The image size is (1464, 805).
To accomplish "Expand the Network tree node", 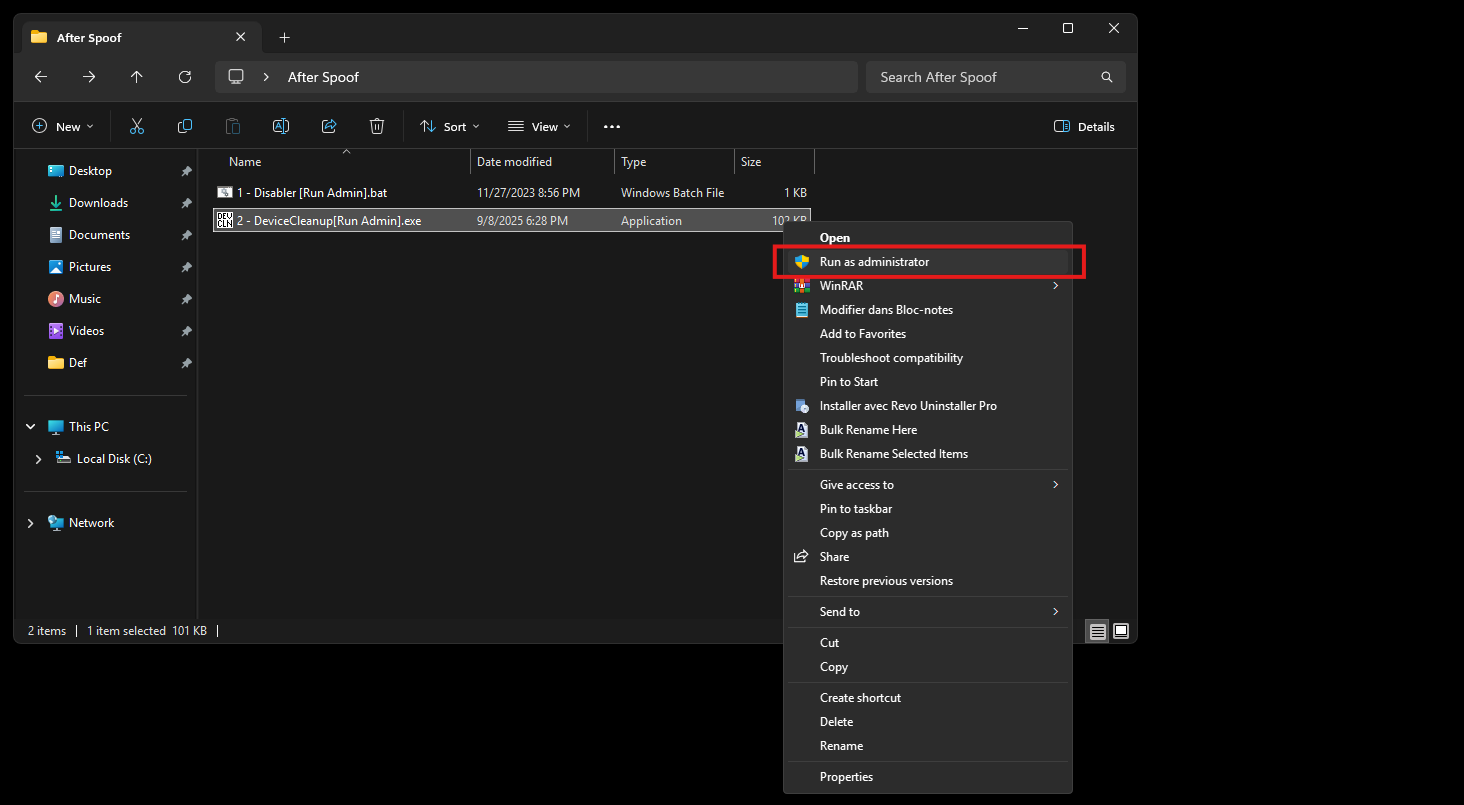I will [x=30, y=523].
